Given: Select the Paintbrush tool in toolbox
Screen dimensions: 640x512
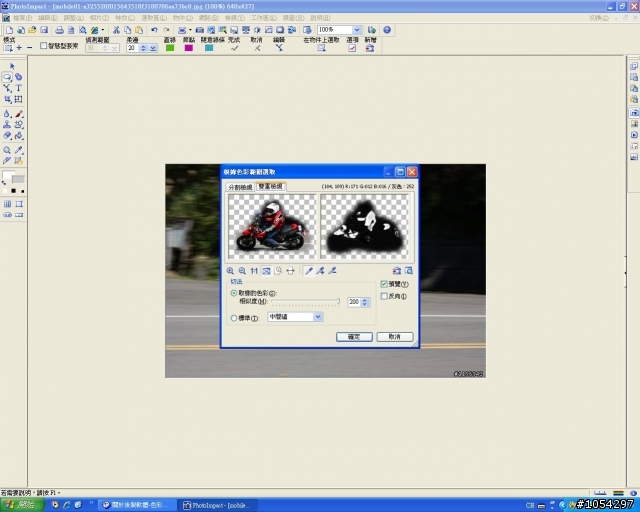Looking at the screenshot, I should tap(19, 114).
